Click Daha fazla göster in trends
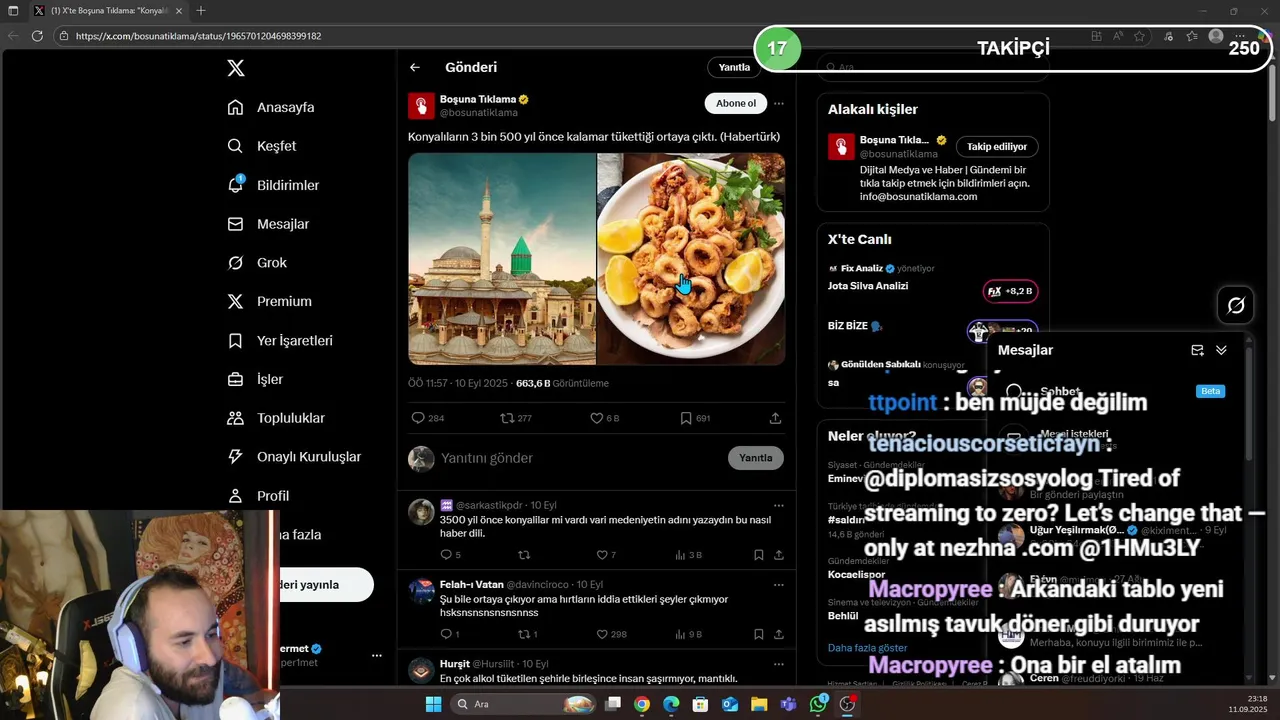 [867, 648]
